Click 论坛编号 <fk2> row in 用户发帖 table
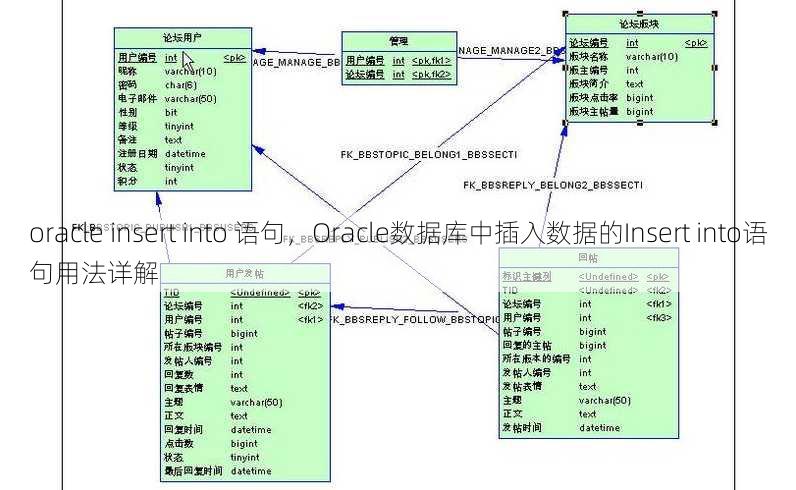 [243, 306]
